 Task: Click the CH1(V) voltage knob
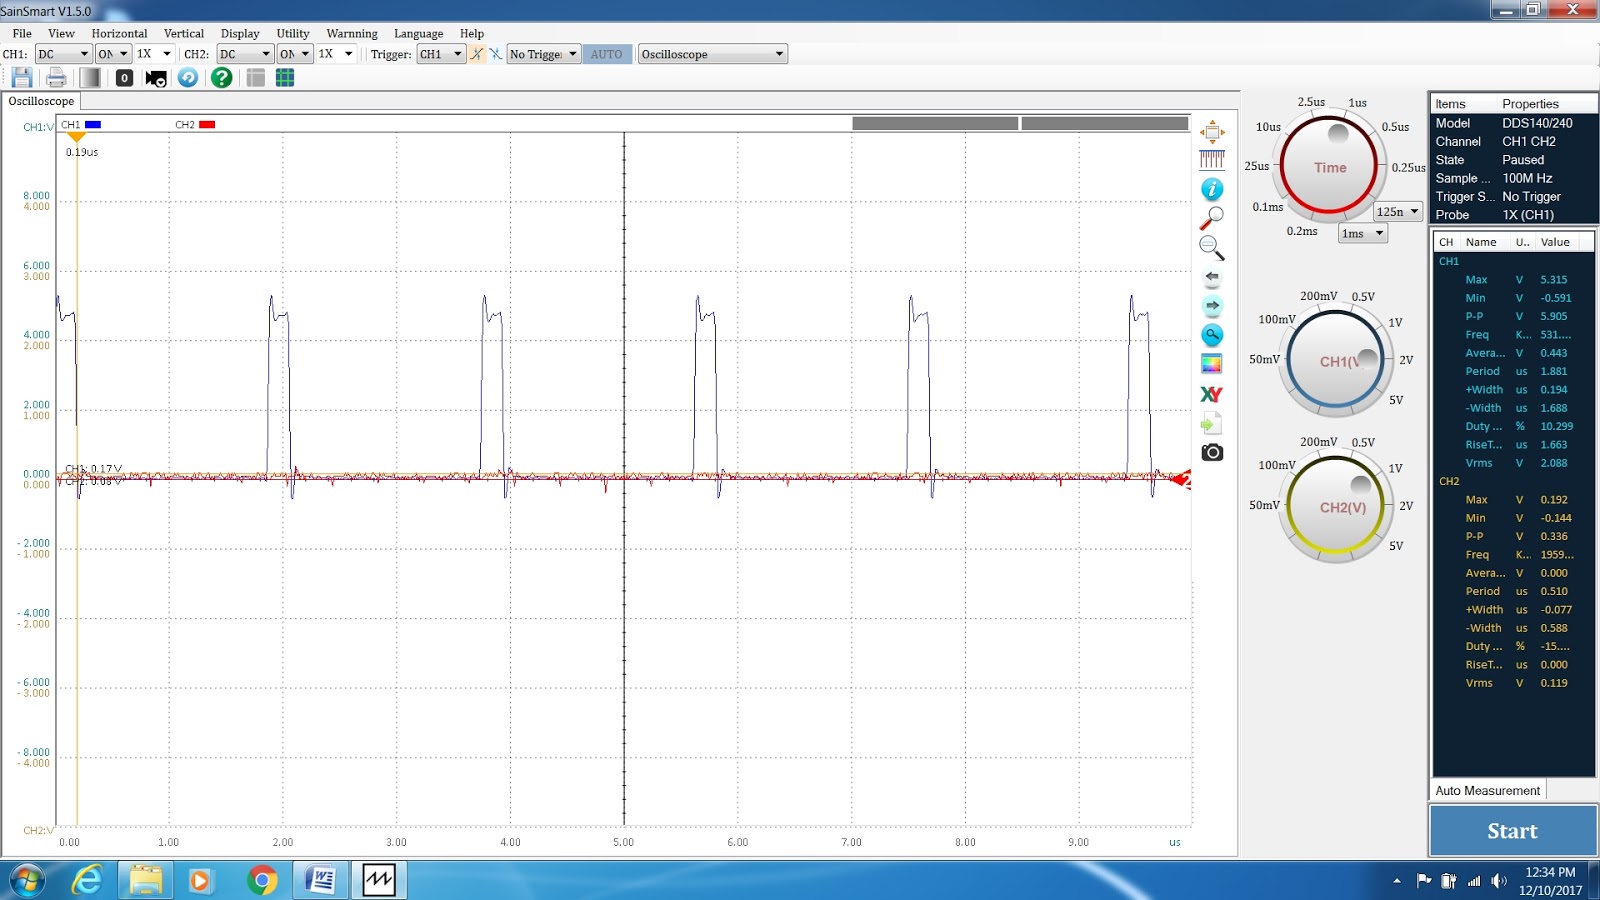1336,361
